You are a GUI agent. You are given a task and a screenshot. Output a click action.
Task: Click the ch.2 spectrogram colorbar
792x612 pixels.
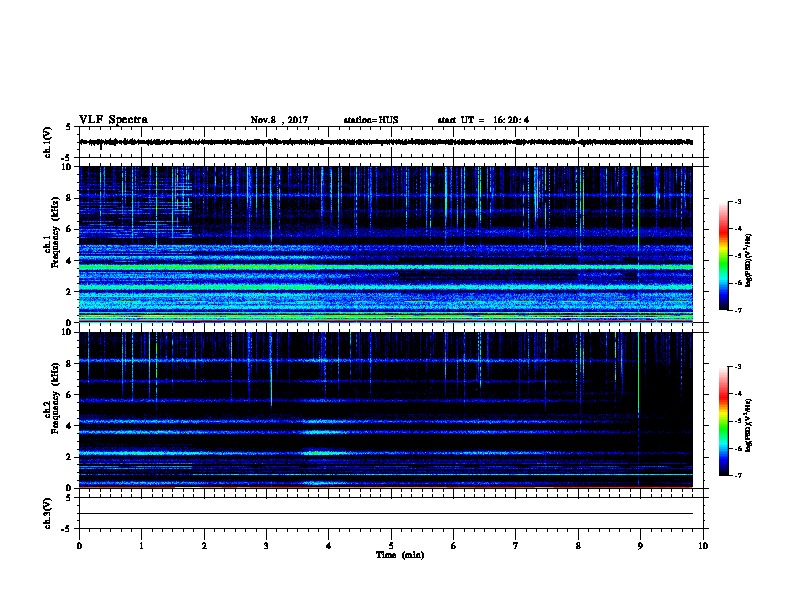tap(723, 421)
